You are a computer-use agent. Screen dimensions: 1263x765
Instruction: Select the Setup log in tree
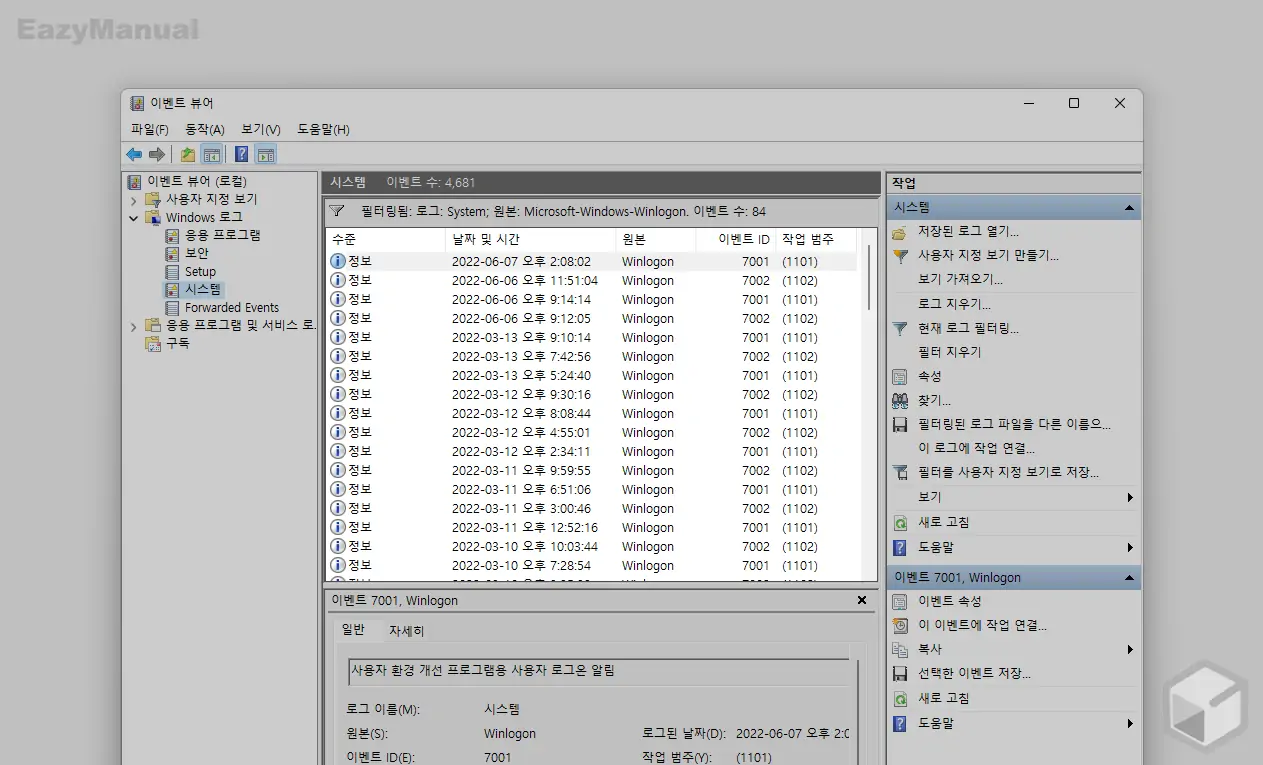200,271
